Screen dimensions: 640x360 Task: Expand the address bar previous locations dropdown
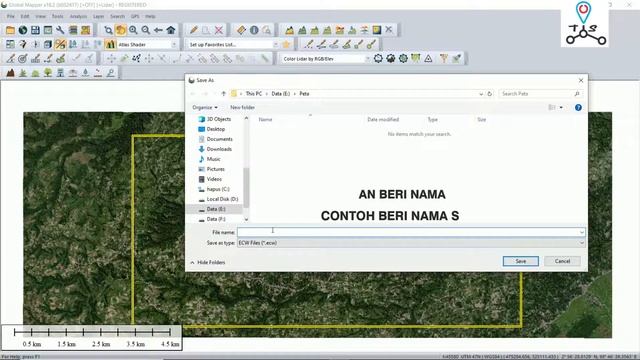click(481, 93)
